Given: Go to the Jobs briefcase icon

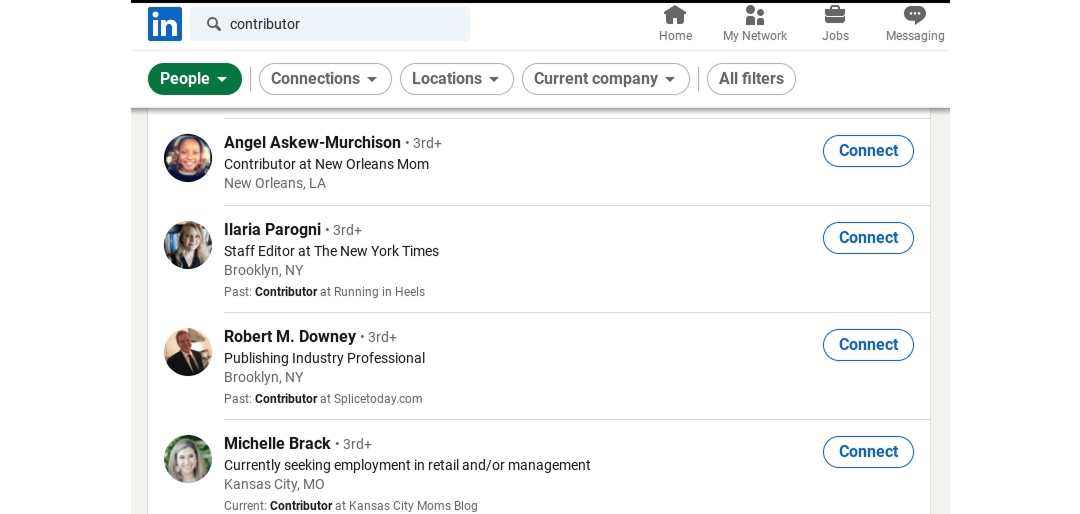Looking at the screenshot, I should pyautogui.click(x=835, y=15).
